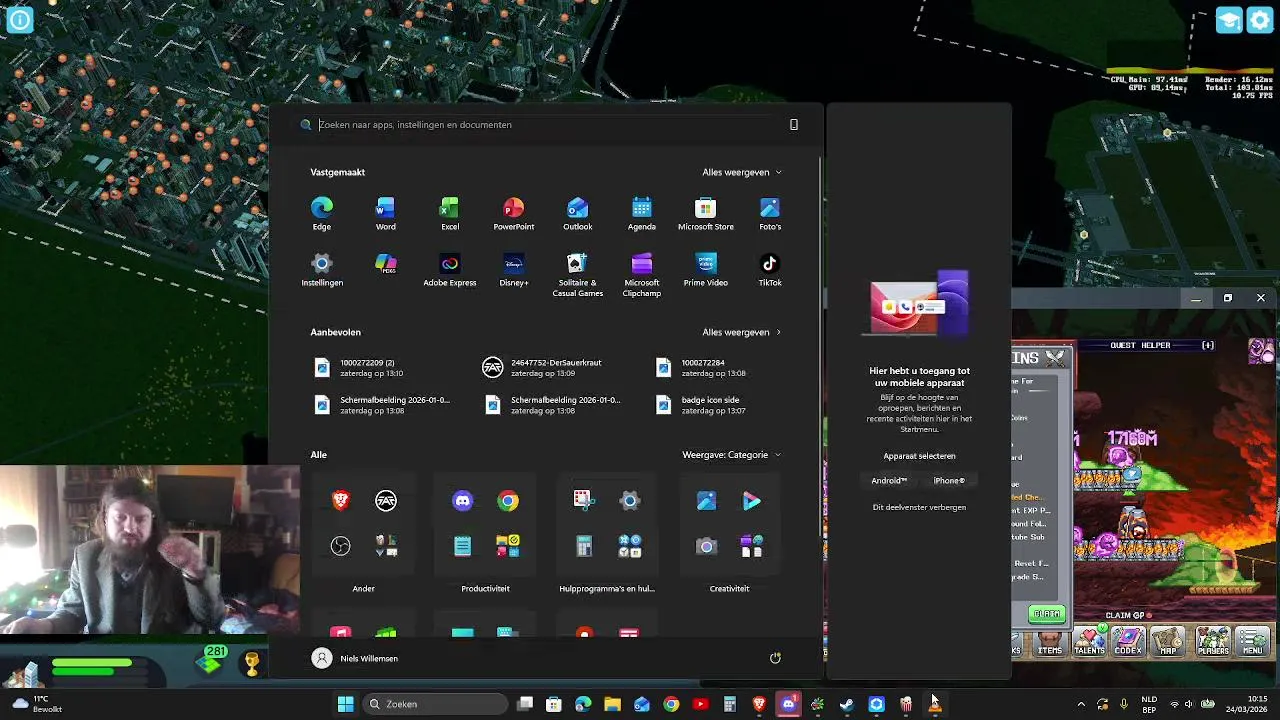Expand Alles weergeven for Aanbevolen

click(742, 332)
